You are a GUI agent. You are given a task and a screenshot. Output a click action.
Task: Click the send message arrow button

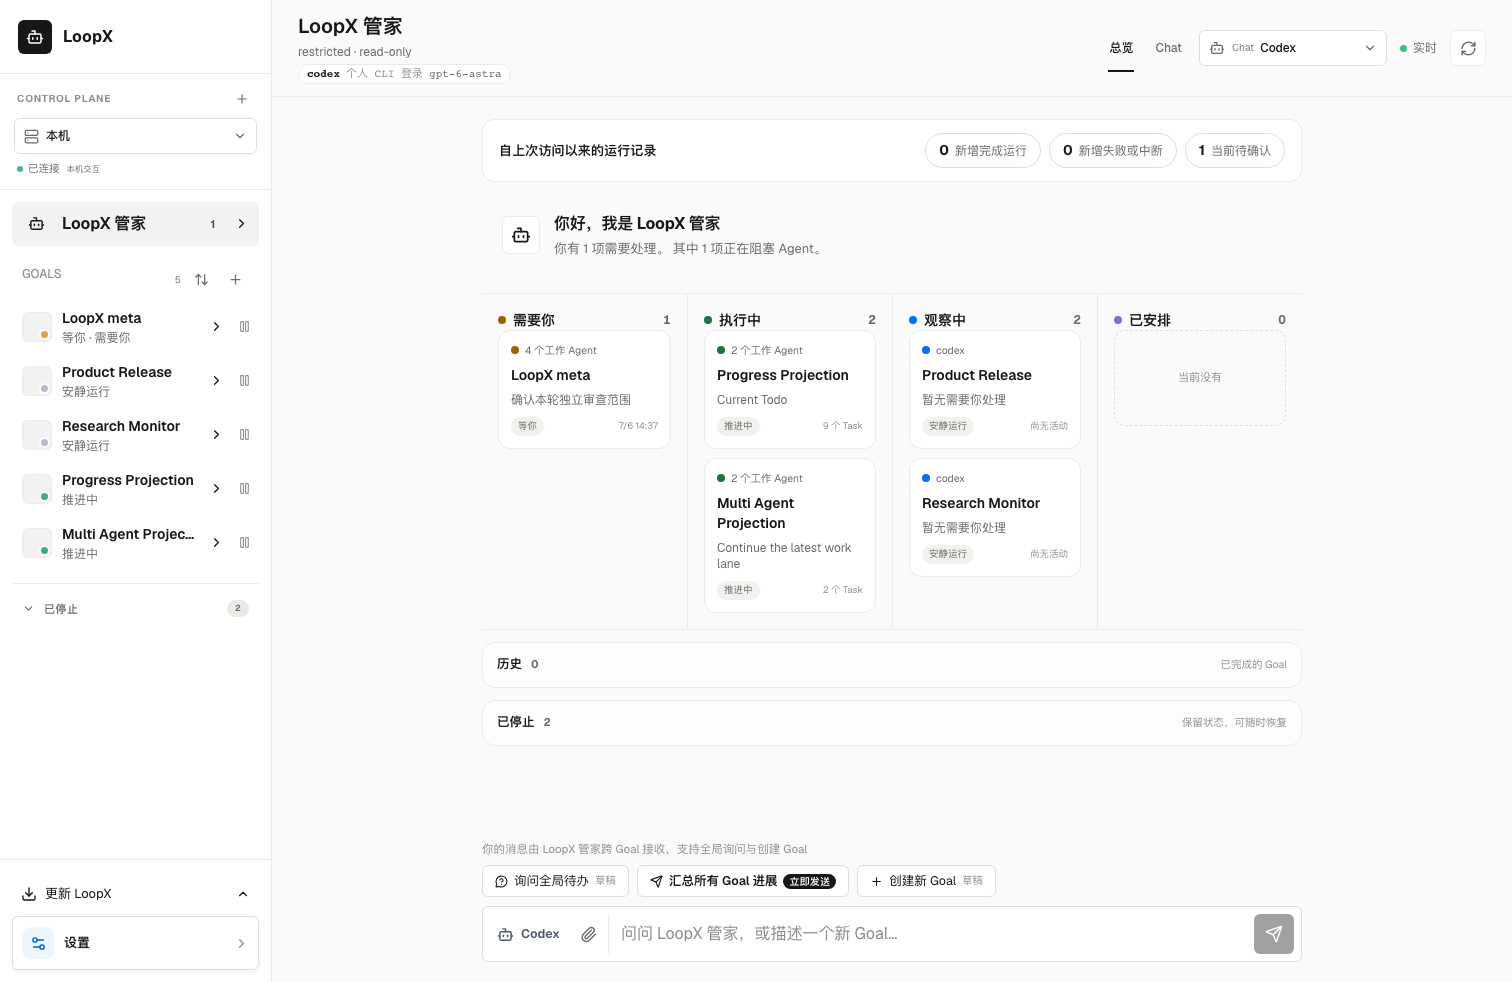pos(1274,934)
